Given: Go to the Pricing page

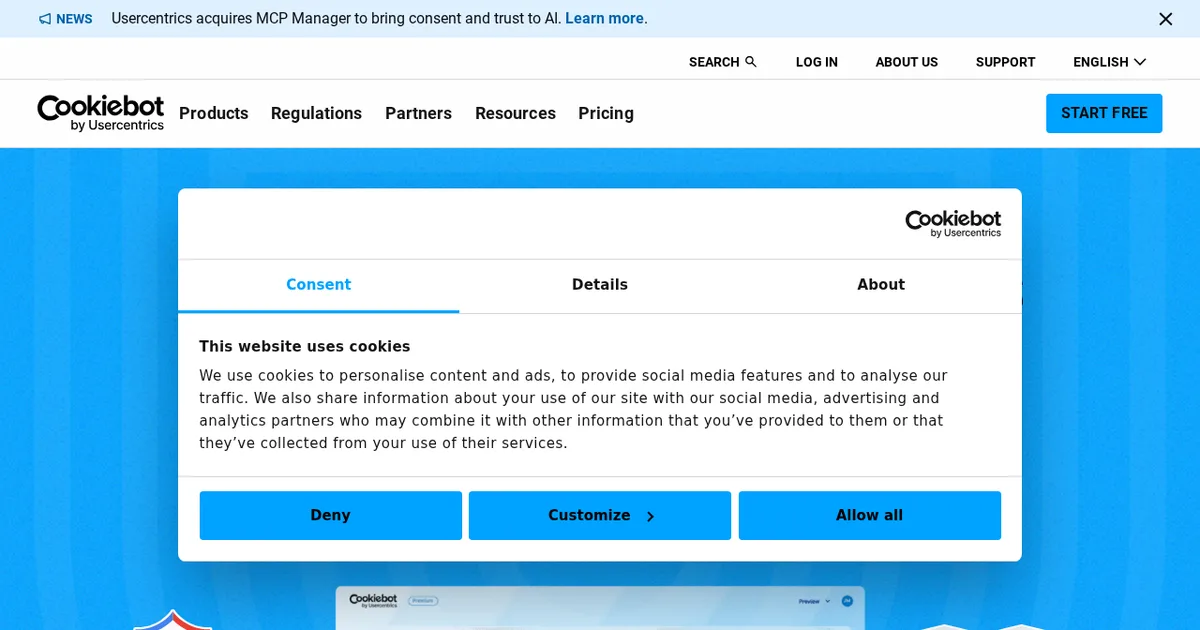Looking at the screenshot, I should (606, 113).
